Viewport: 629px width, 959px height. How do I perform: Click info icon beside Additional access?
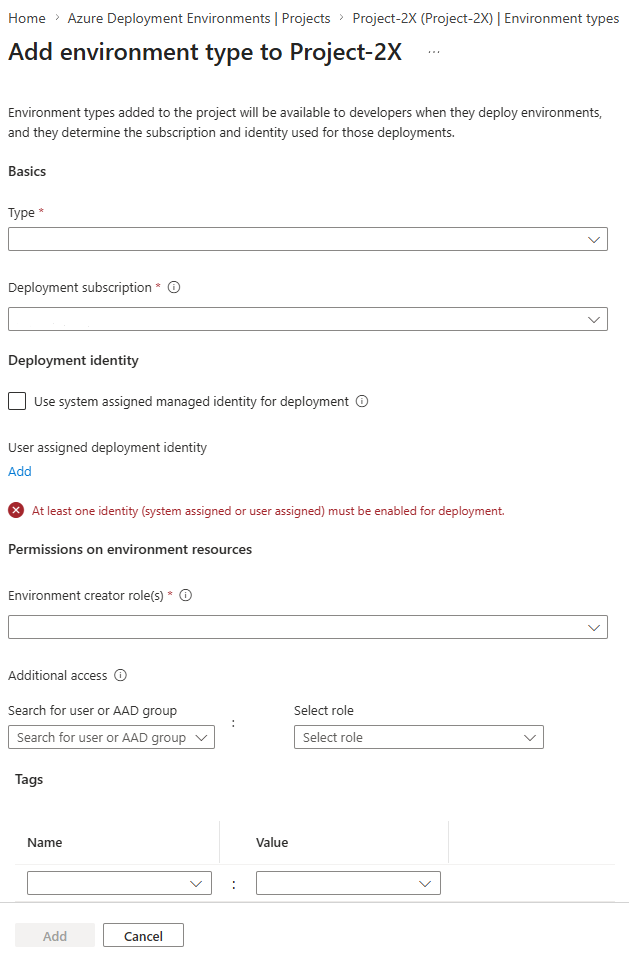[x=121, y=675]
